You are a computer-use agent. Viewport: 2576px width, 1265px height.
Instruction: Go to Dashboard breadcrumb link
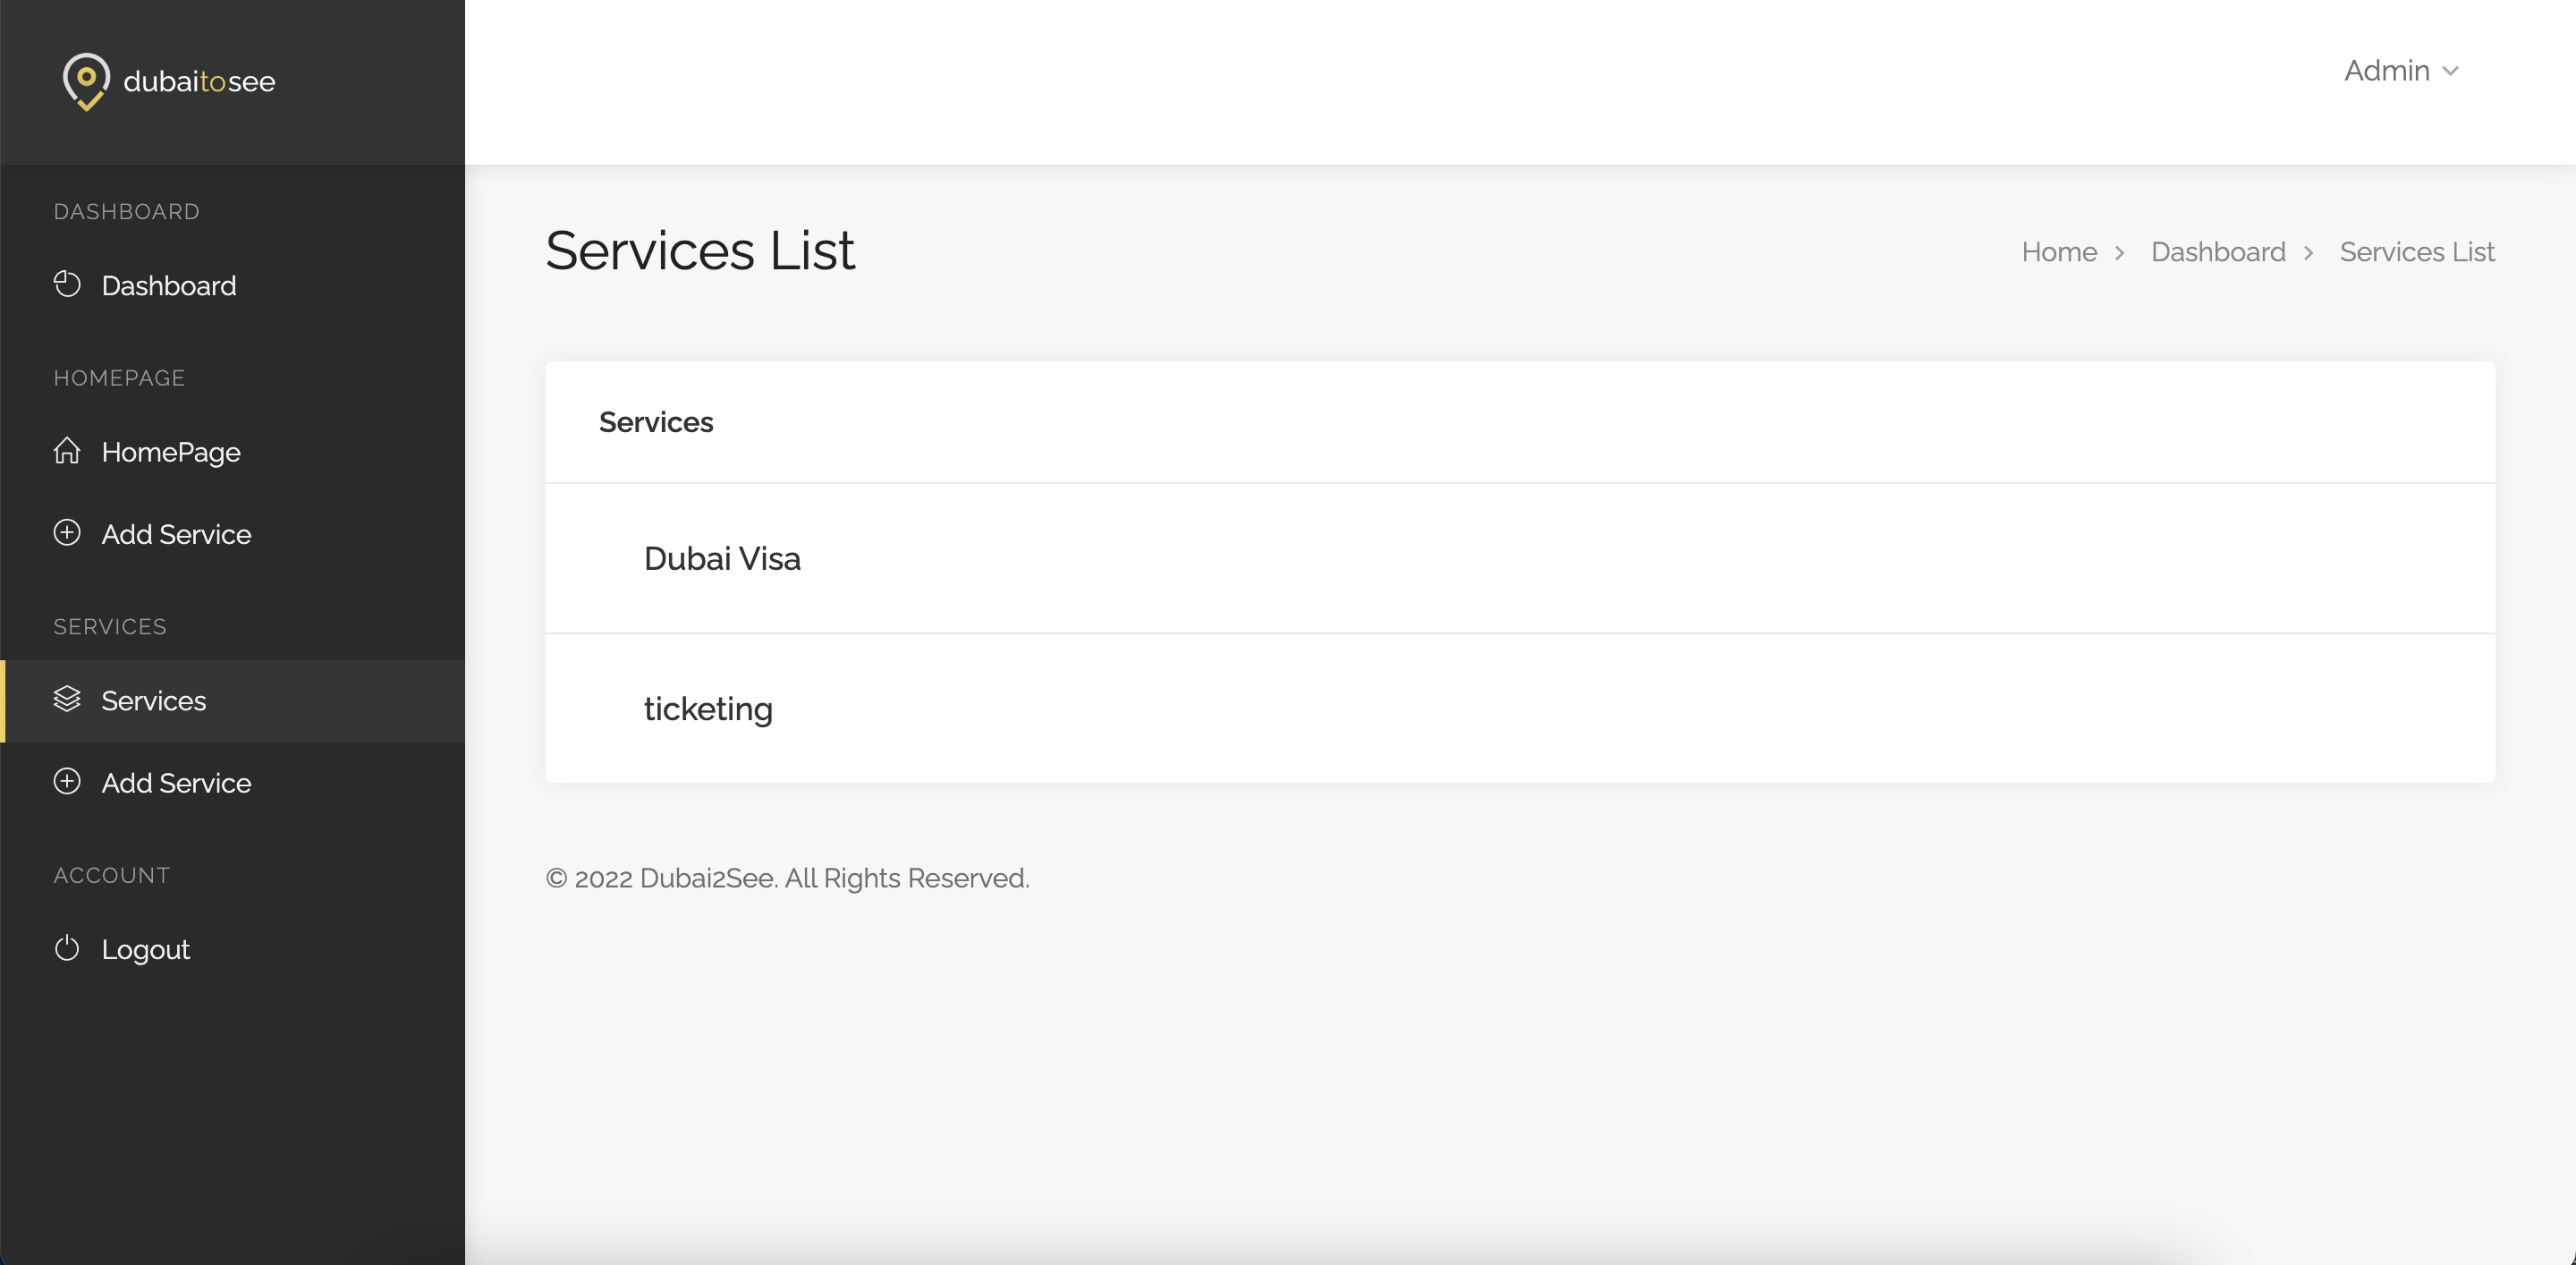(x=2217, y=252)
